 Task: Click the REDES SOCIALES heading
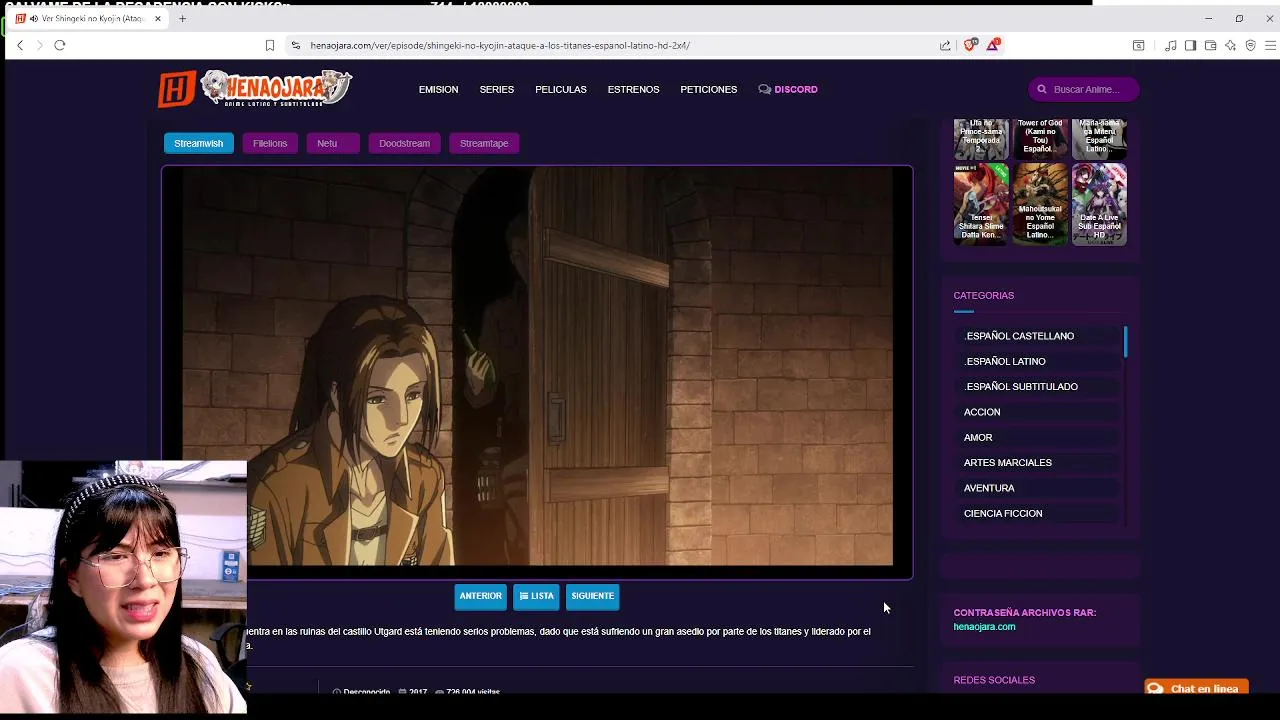click(x=994, y=680)
